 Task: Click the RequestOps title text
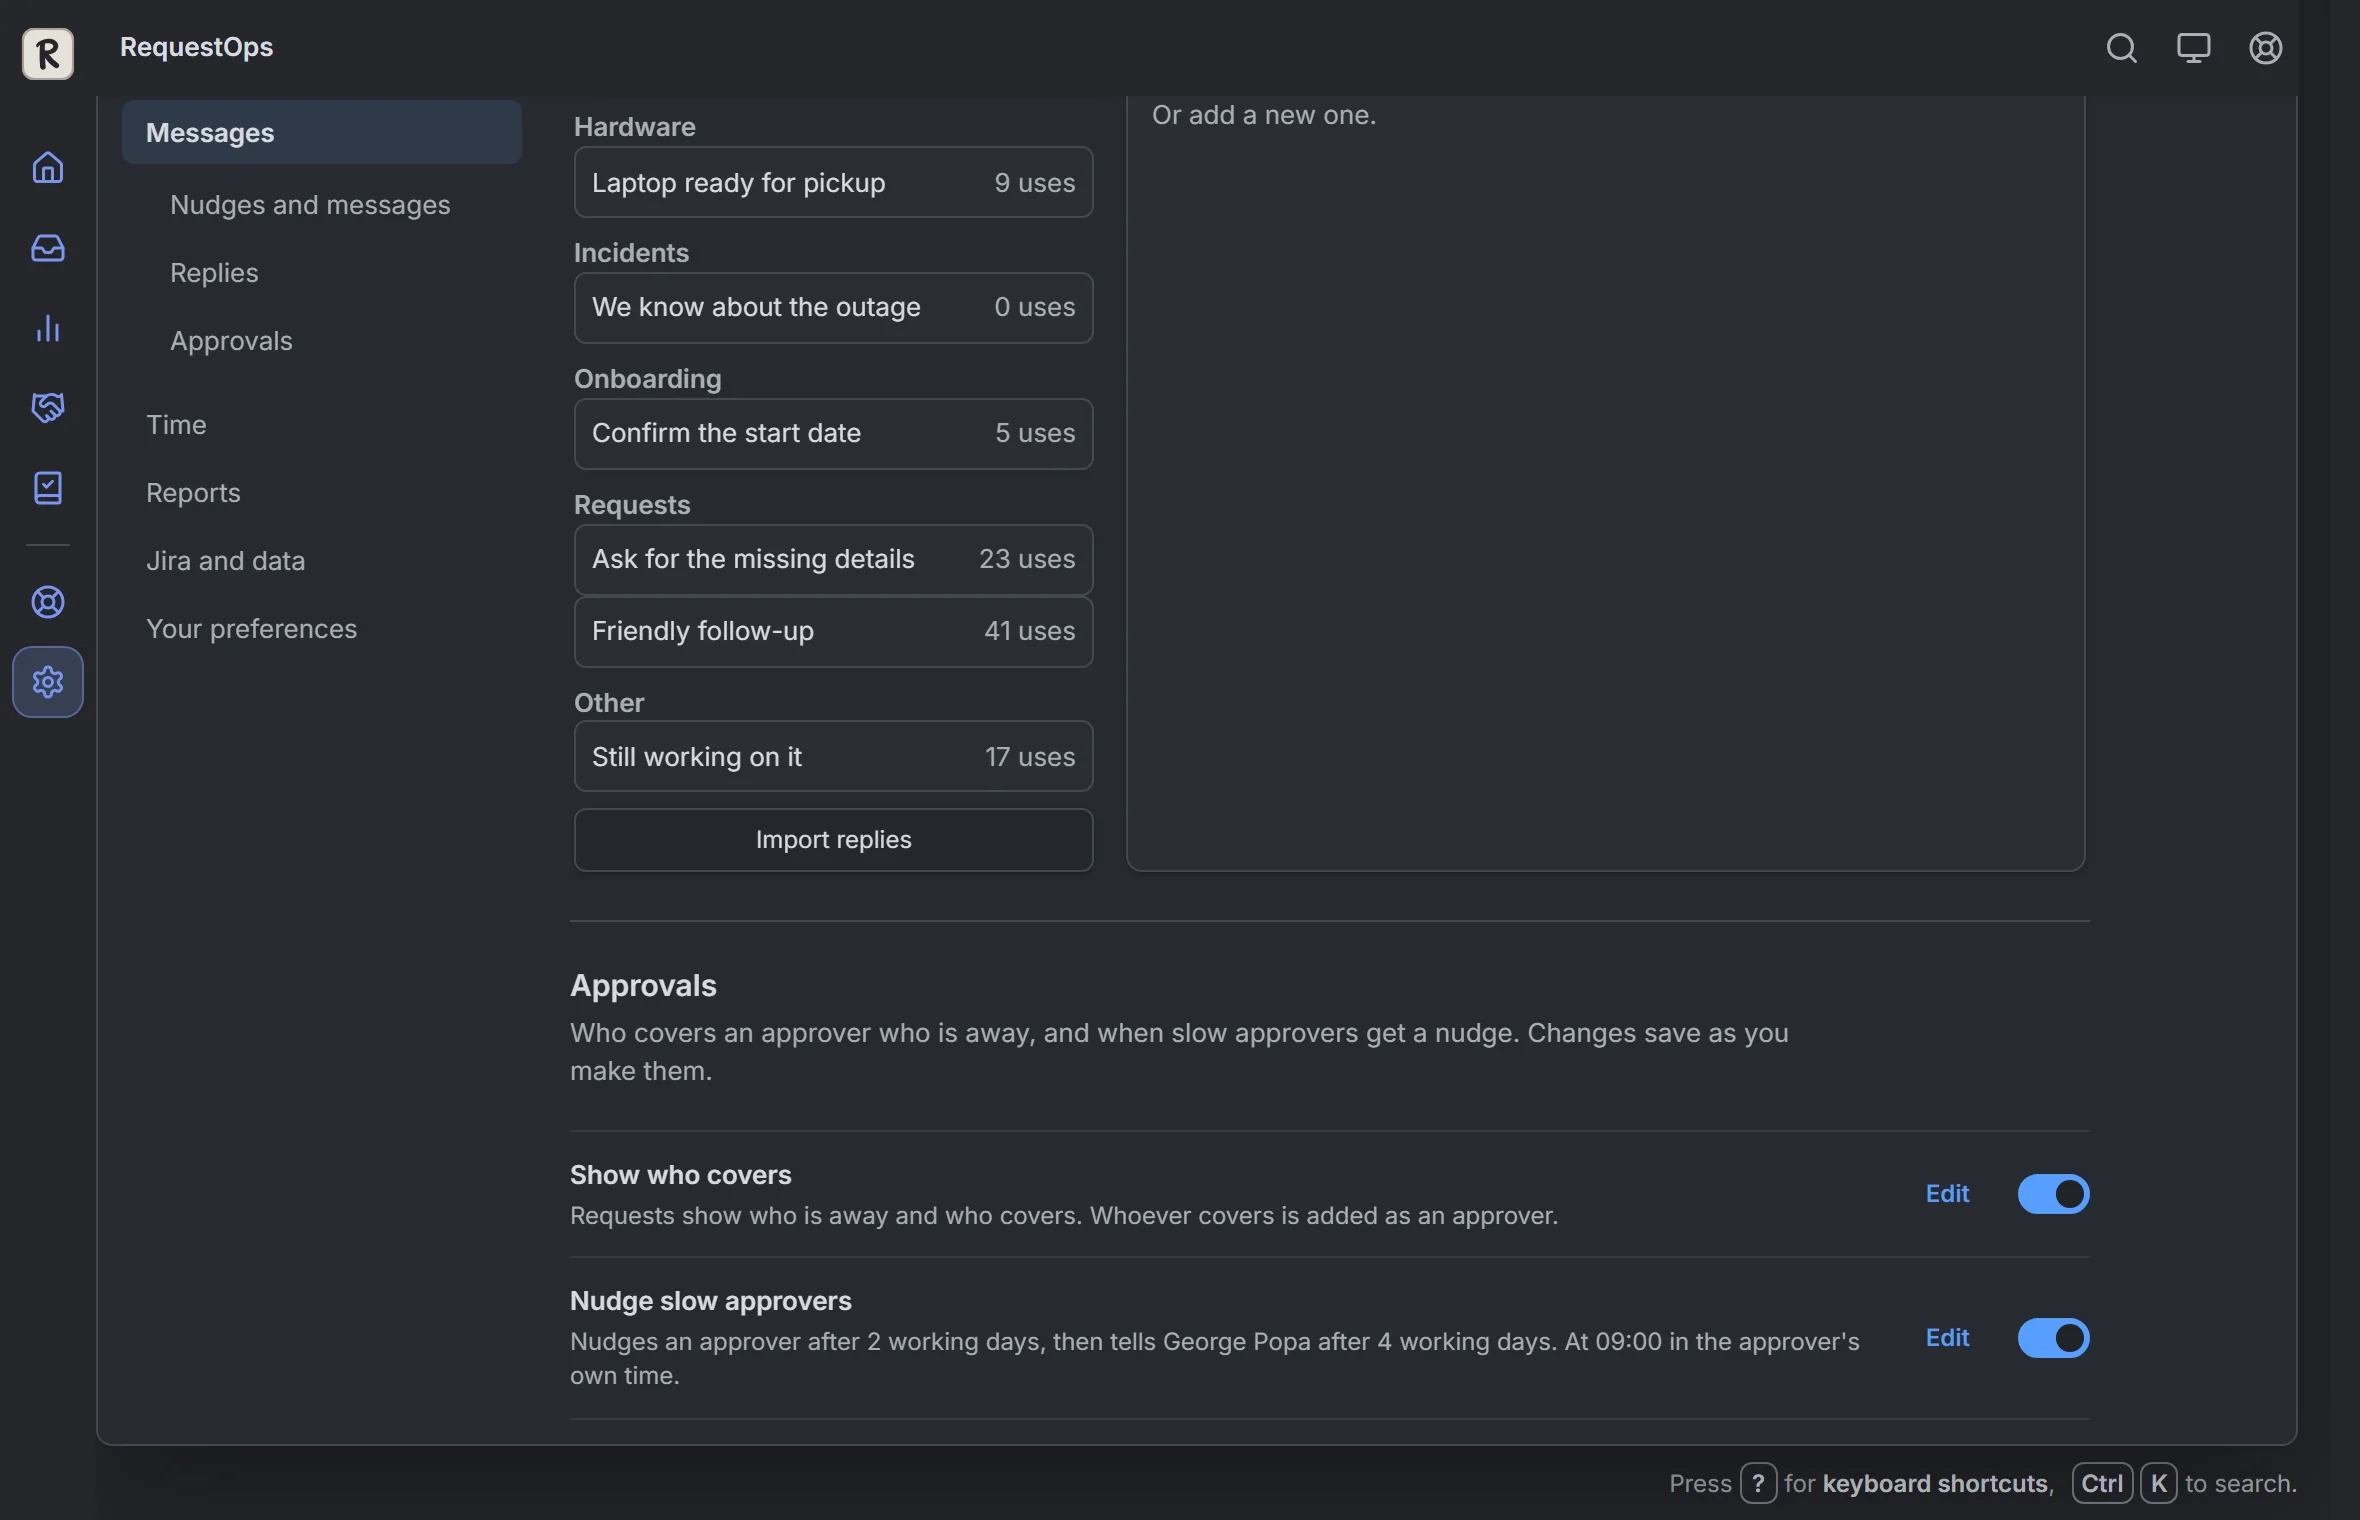click(196, 47)
